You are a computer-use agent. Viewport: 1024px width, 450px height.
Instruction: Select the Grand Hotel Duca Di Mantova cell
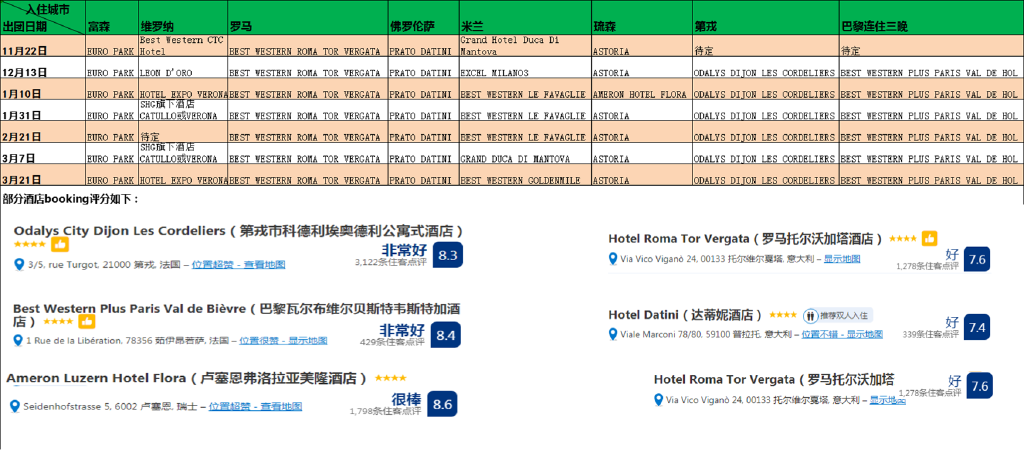click(526, 46)
